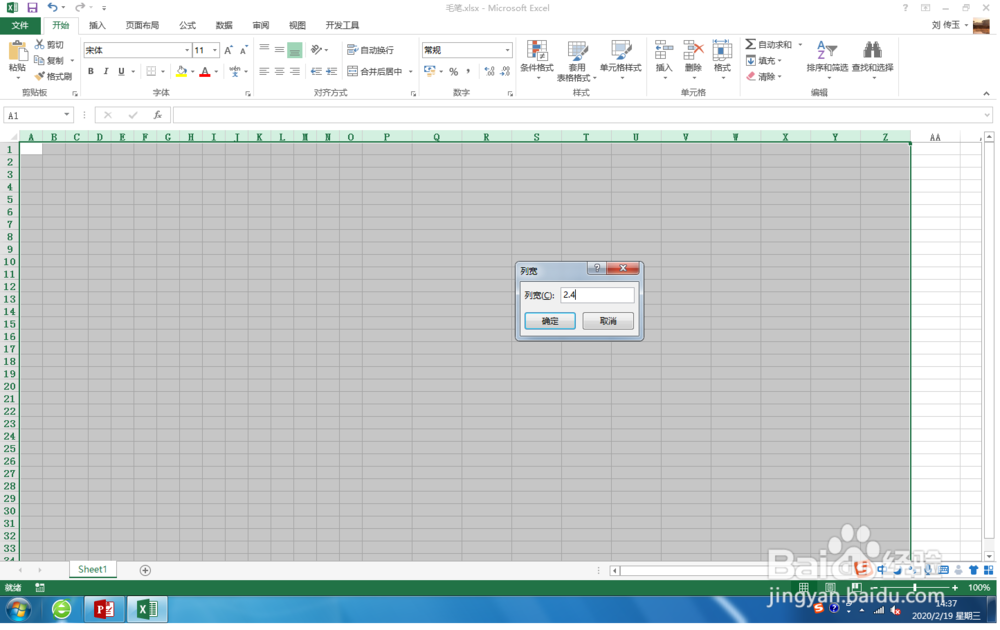Screen dimensions: 1000x630
Task: Open the font size dropdown
Action: (x=215, y=50)
